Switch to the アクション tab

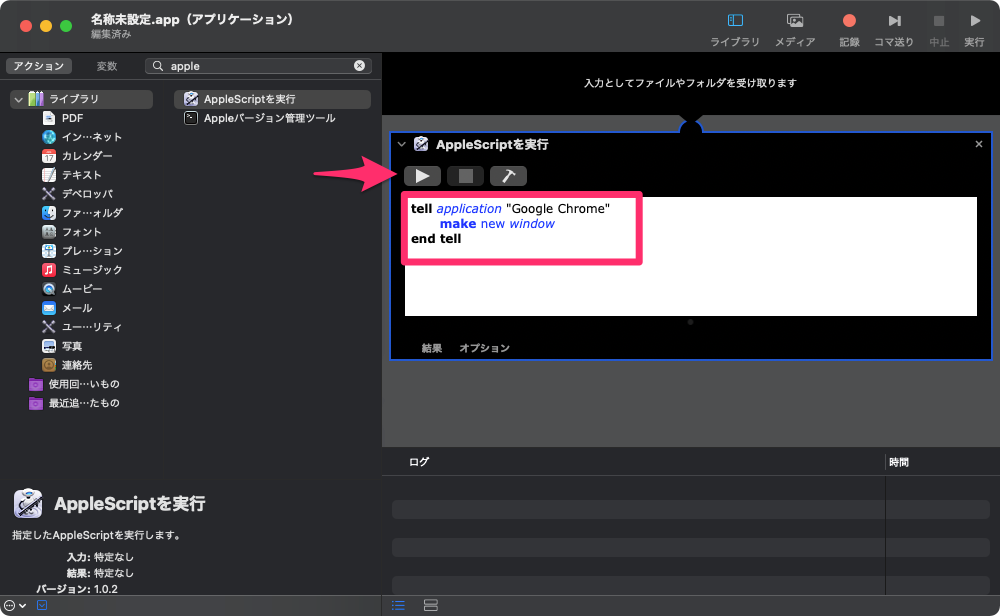[x=39, y=66]
